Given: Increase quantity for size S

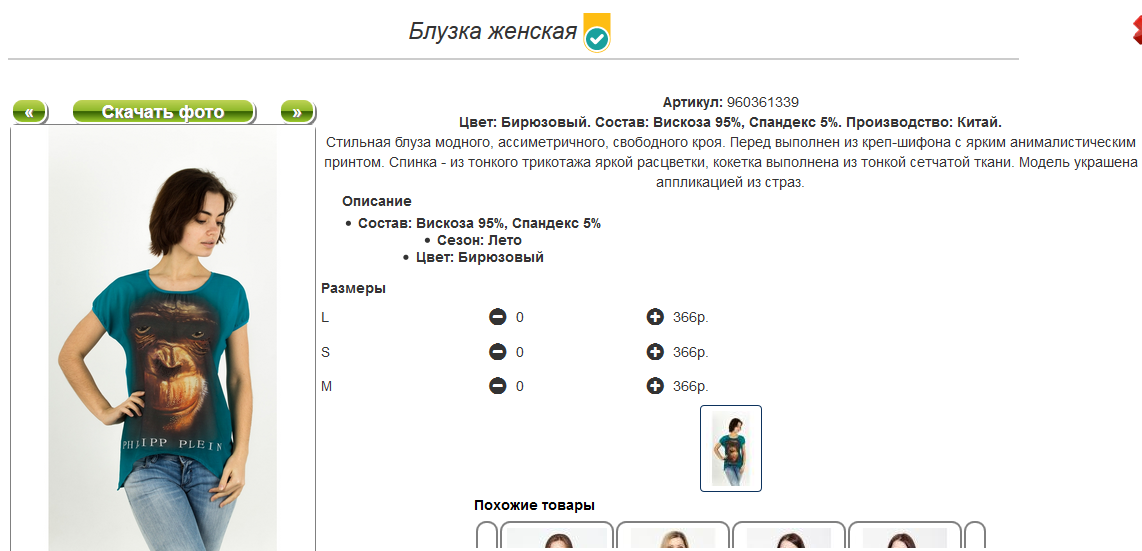Looking at the screenshot, I should (x=655, y=352).
